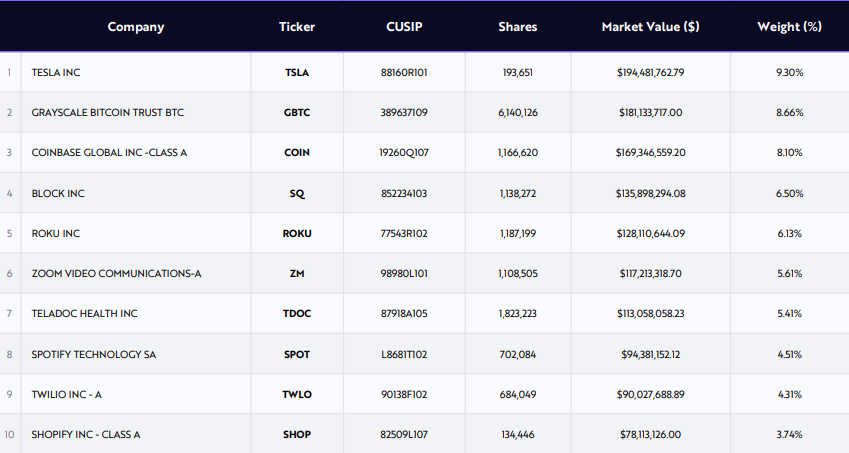Image resolution: width=849 pixels, height=453 pixels.
Task: Select the SQ ticker symbol
Action: 297,193
